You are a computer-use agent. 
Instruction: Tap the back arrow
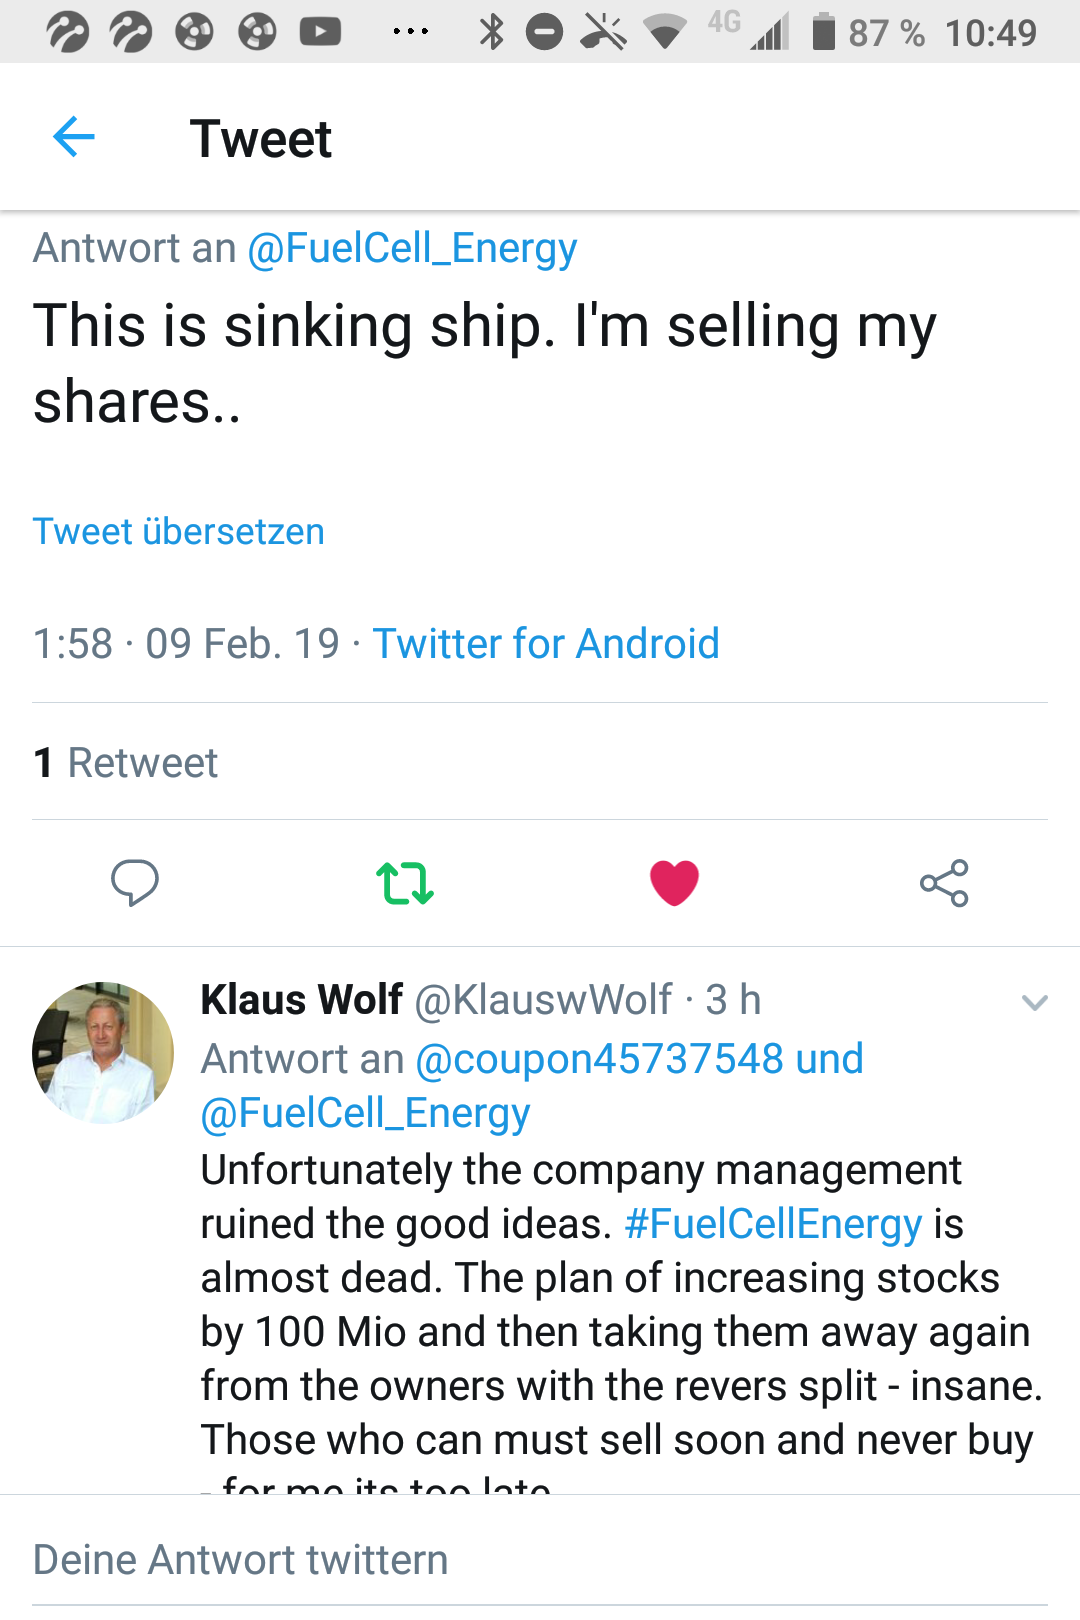pyautogui.click(x=73, y=137)
